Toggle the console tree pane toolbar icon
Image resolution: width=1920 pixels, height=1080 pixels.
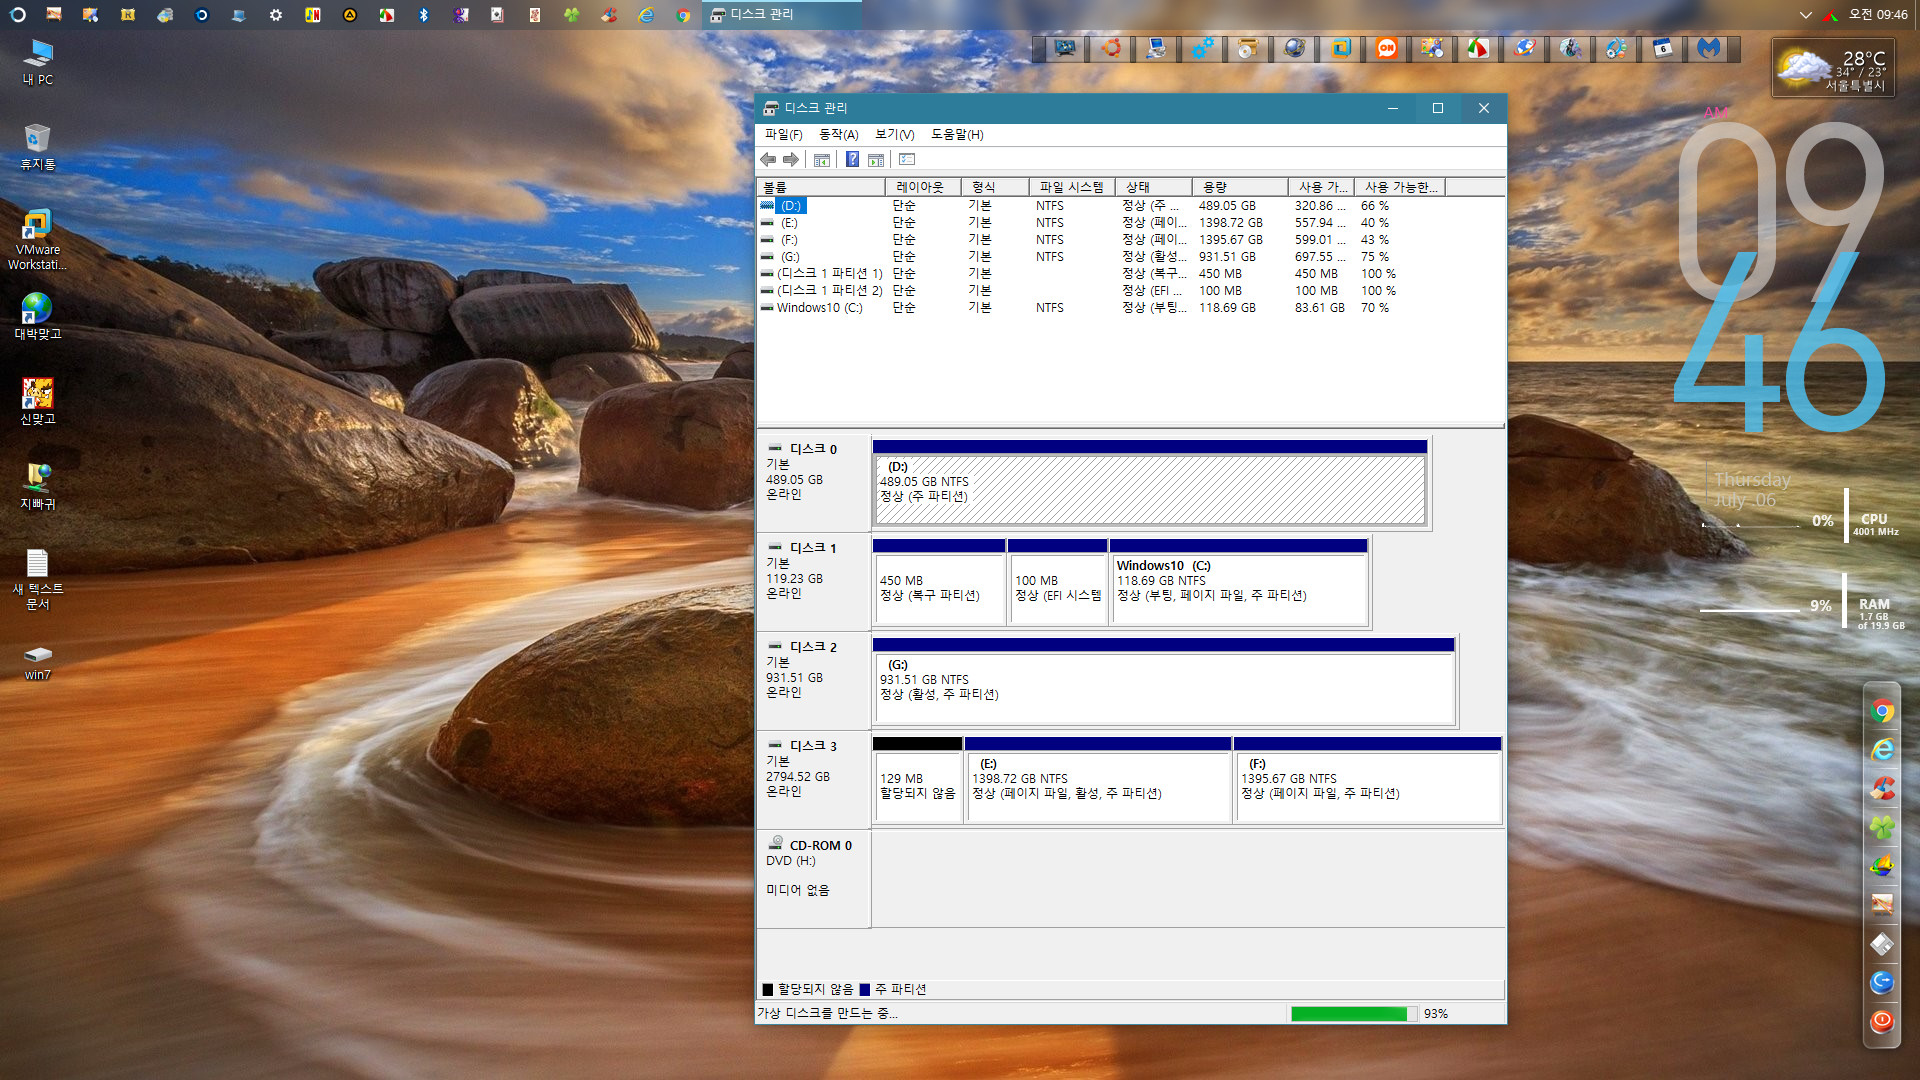(822, 159)
